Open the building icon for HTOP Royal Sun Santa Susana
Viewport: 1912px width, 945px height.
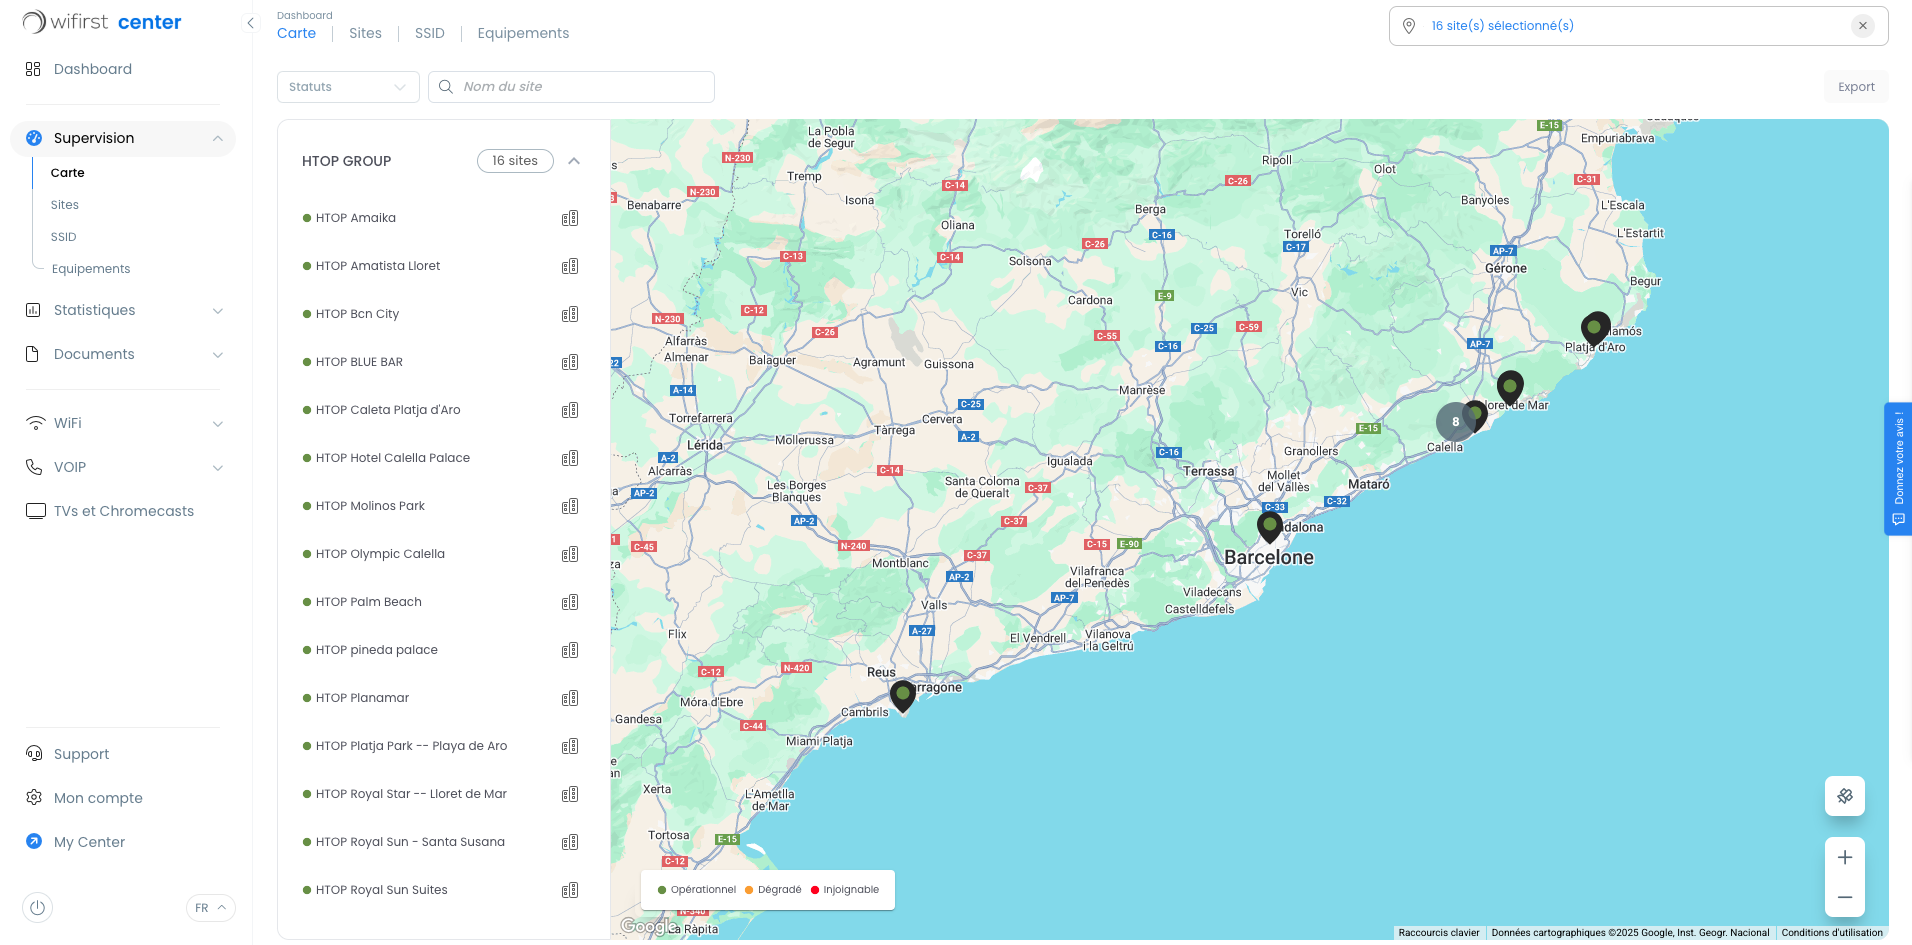point(570,842)
